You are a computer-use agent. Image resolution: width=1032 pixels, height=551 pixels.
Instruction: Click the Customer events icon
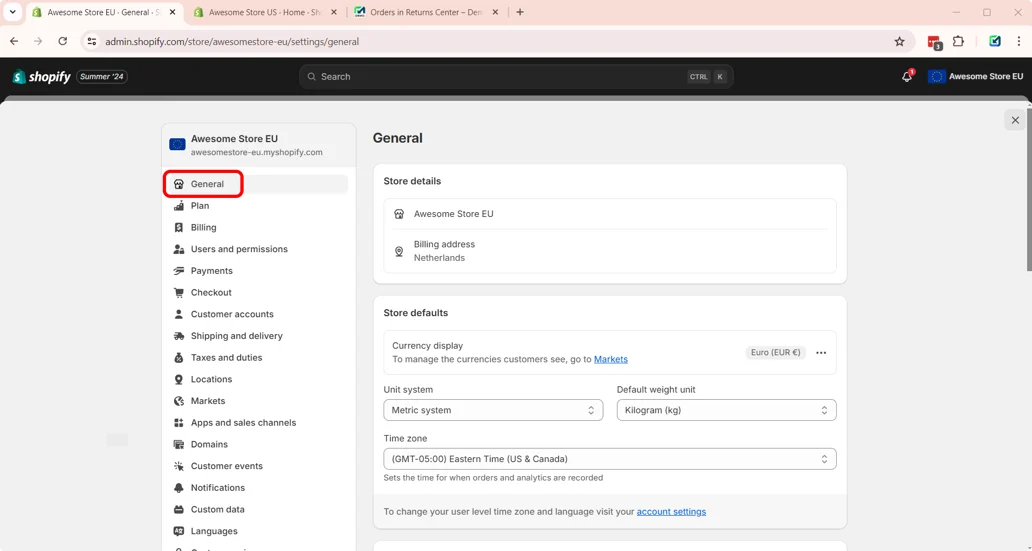[178, 466]
